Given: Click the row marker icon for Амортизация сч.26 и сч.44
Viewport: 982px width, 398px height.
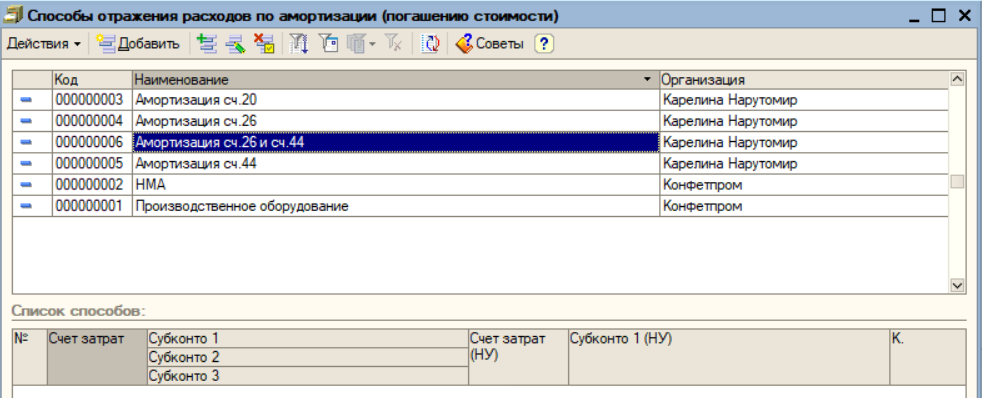Looking at the screenshot, I should pyautogui.click(x=26, y=143).
